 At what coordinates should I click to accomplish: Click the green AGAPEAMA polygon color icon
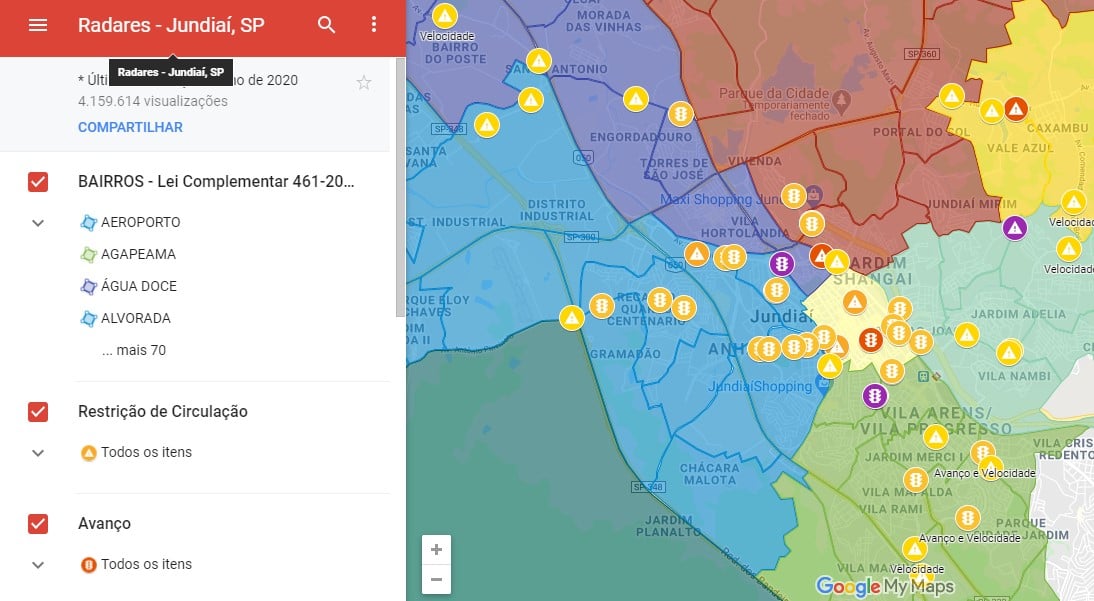pyautogui.click(x=88, y=254)
